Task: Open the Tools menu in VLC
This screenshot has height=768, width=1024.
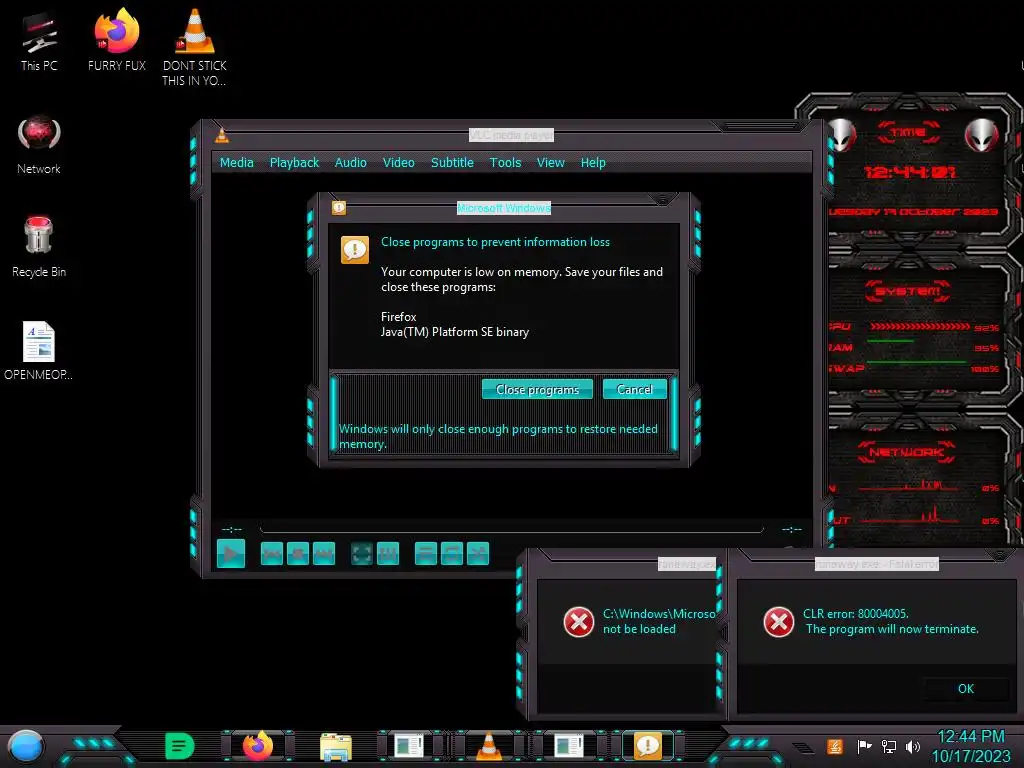Action: (505, 163)
